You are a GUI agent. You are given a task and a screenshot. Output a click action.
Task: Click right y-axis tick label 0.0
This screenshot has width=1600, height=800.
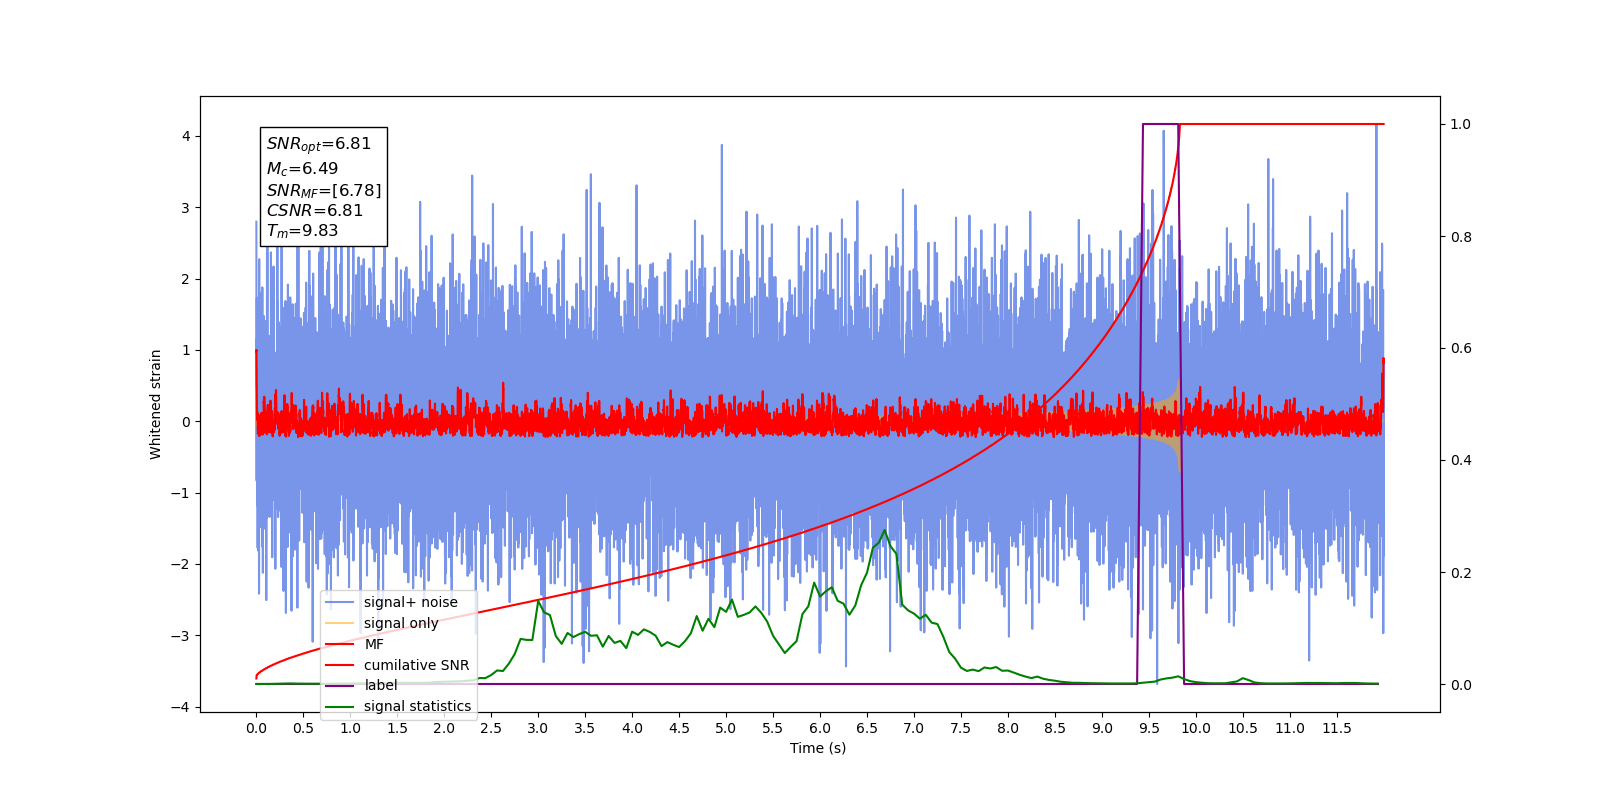click(1461, 685)
